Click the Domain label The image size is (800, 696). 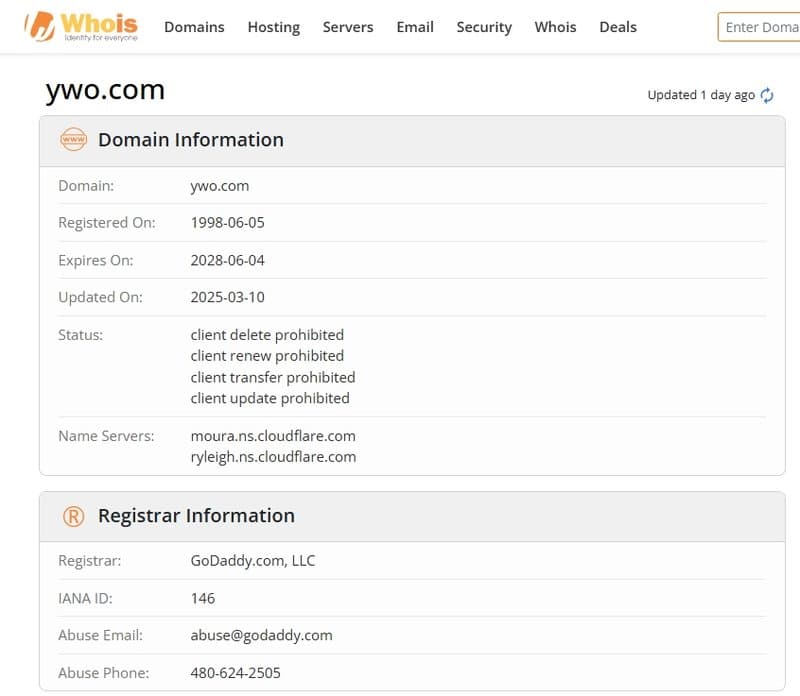pos(86,186)
